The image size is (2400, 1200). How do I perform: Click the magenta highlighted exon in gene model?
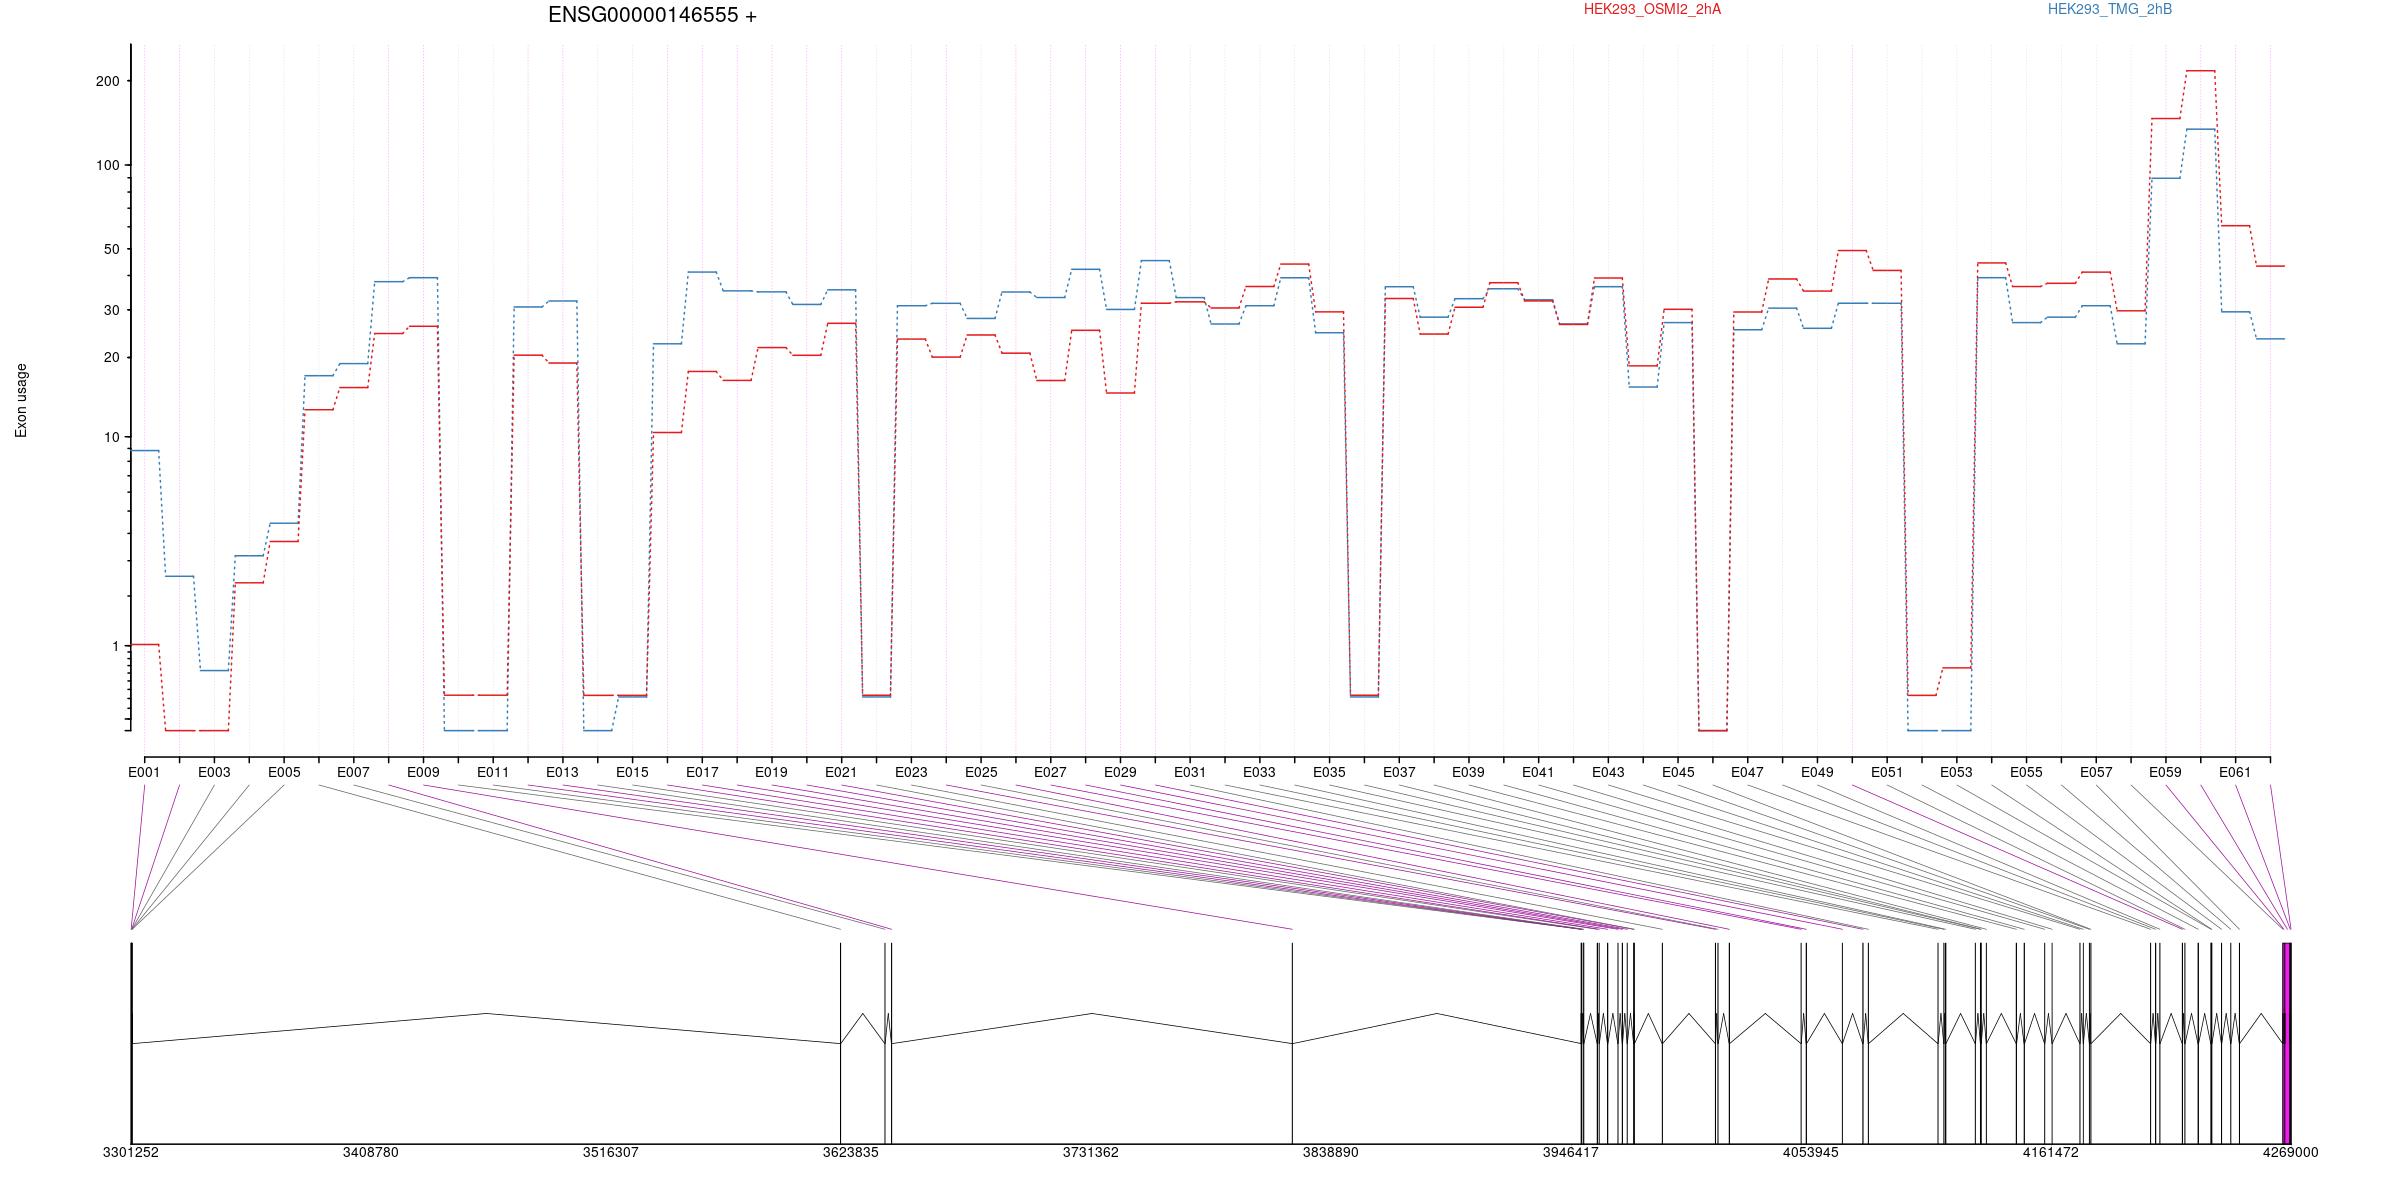[2287, 1043]
